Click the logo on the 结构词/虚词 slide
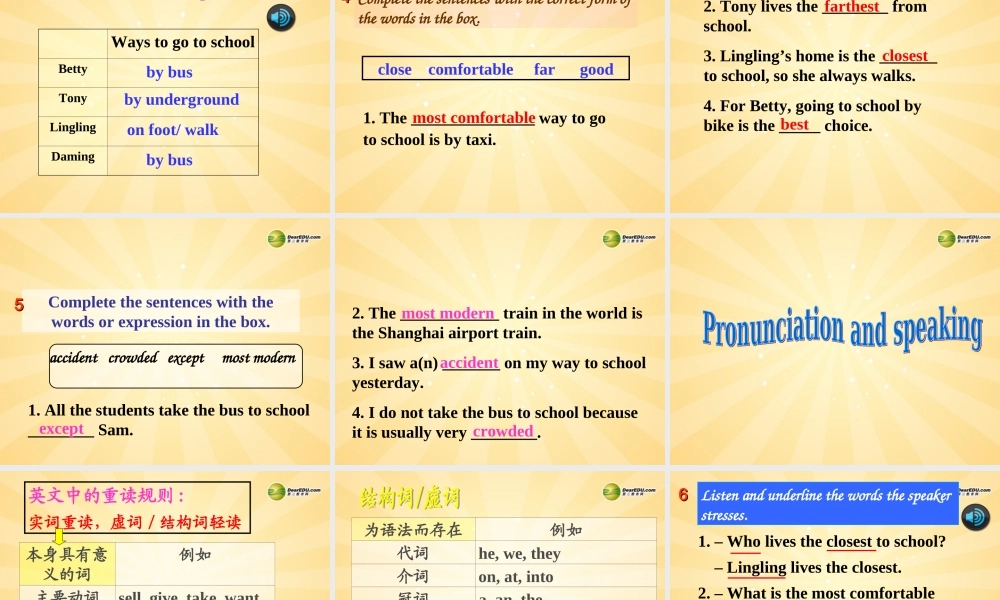1000x600 pixels. coord(629,491)
